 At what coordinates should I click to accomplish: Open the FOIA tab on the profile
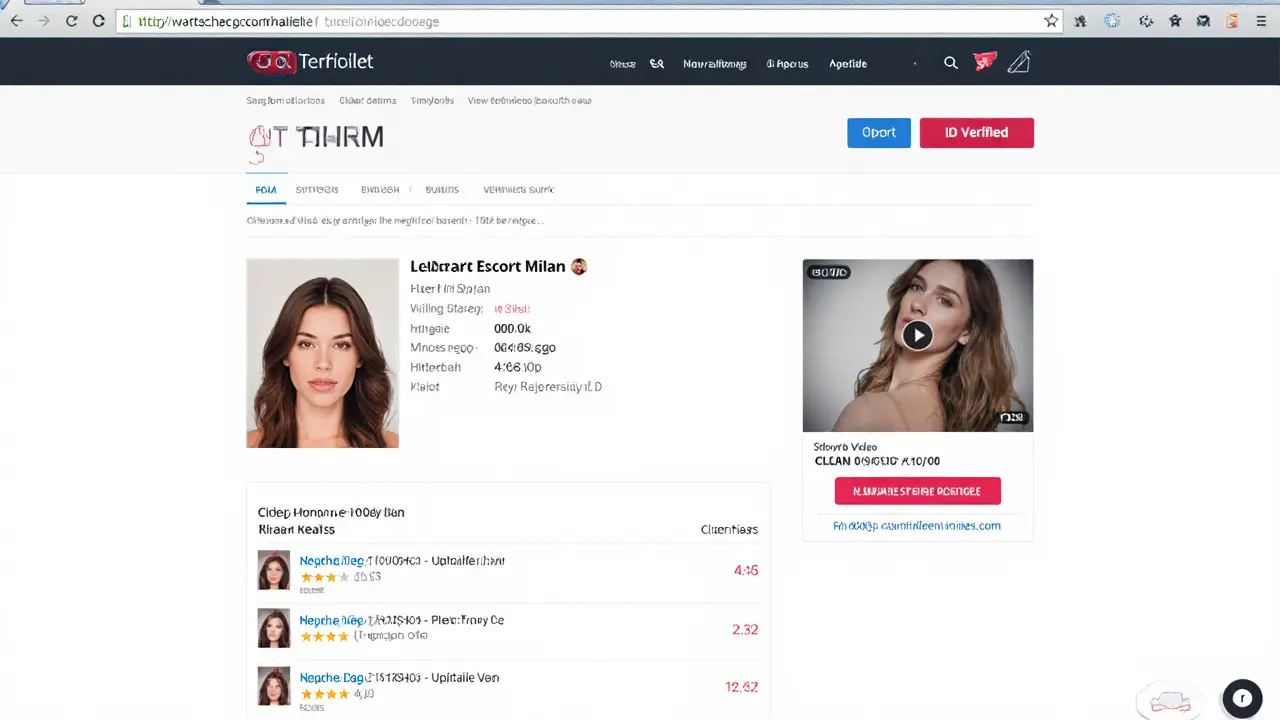[x=266, y=189]
